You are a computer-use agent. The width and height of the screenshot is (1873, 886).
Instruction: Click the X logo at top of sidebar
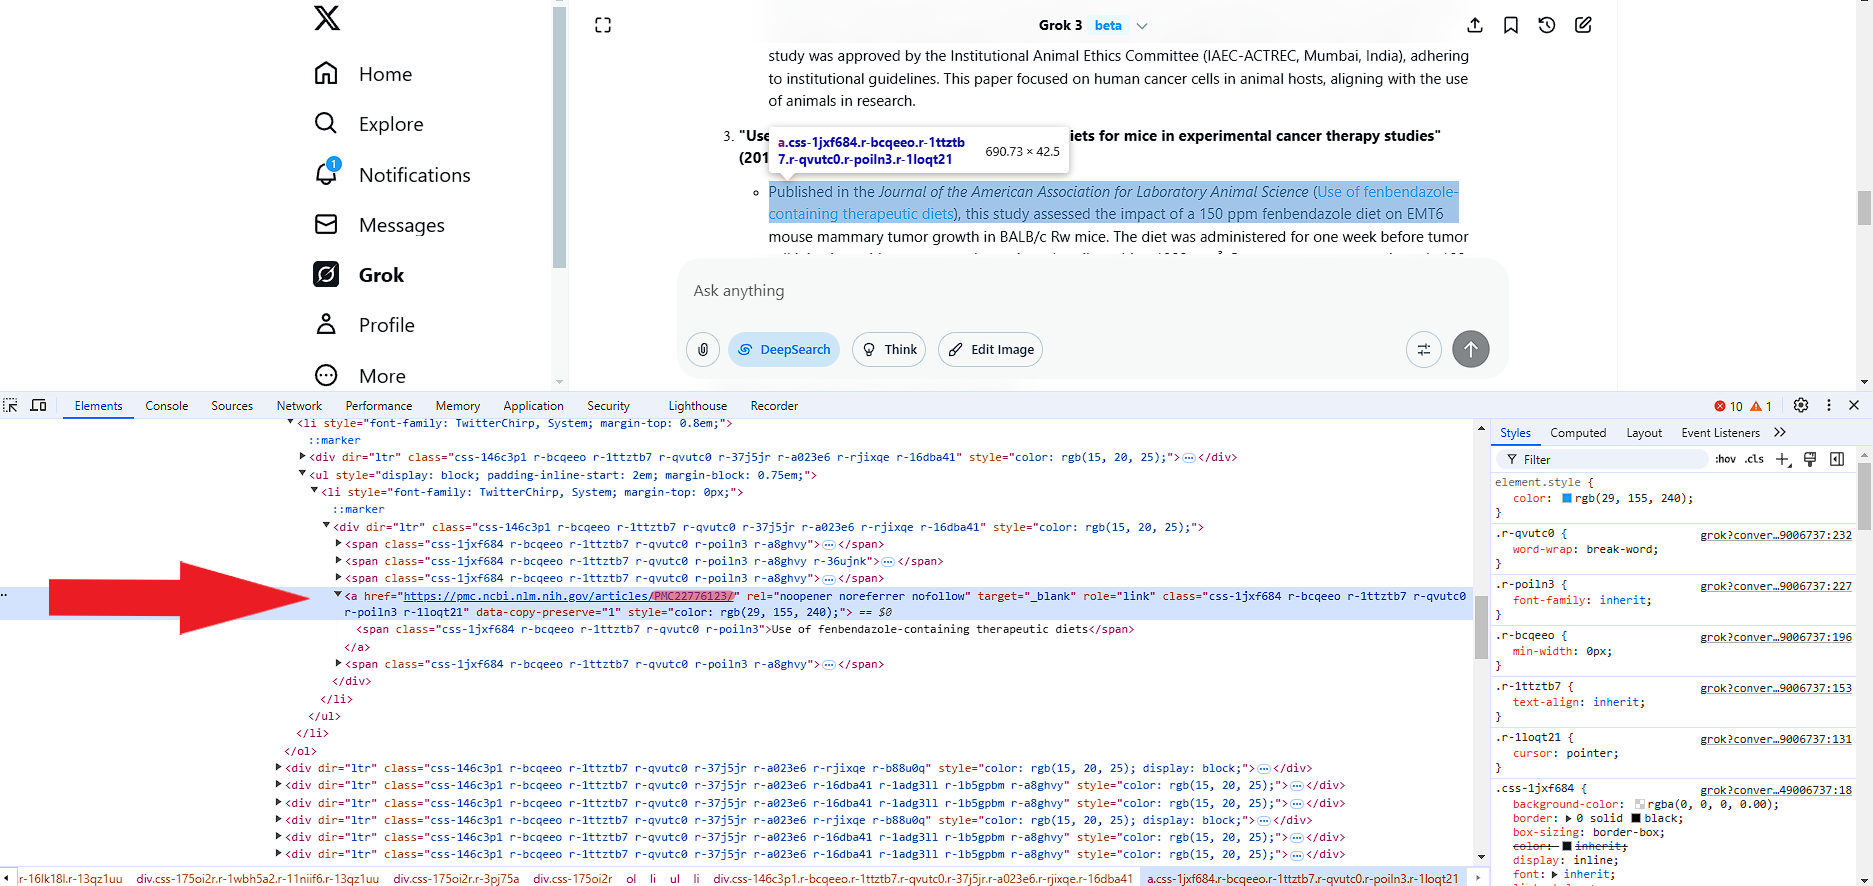(x=327, y=18)
